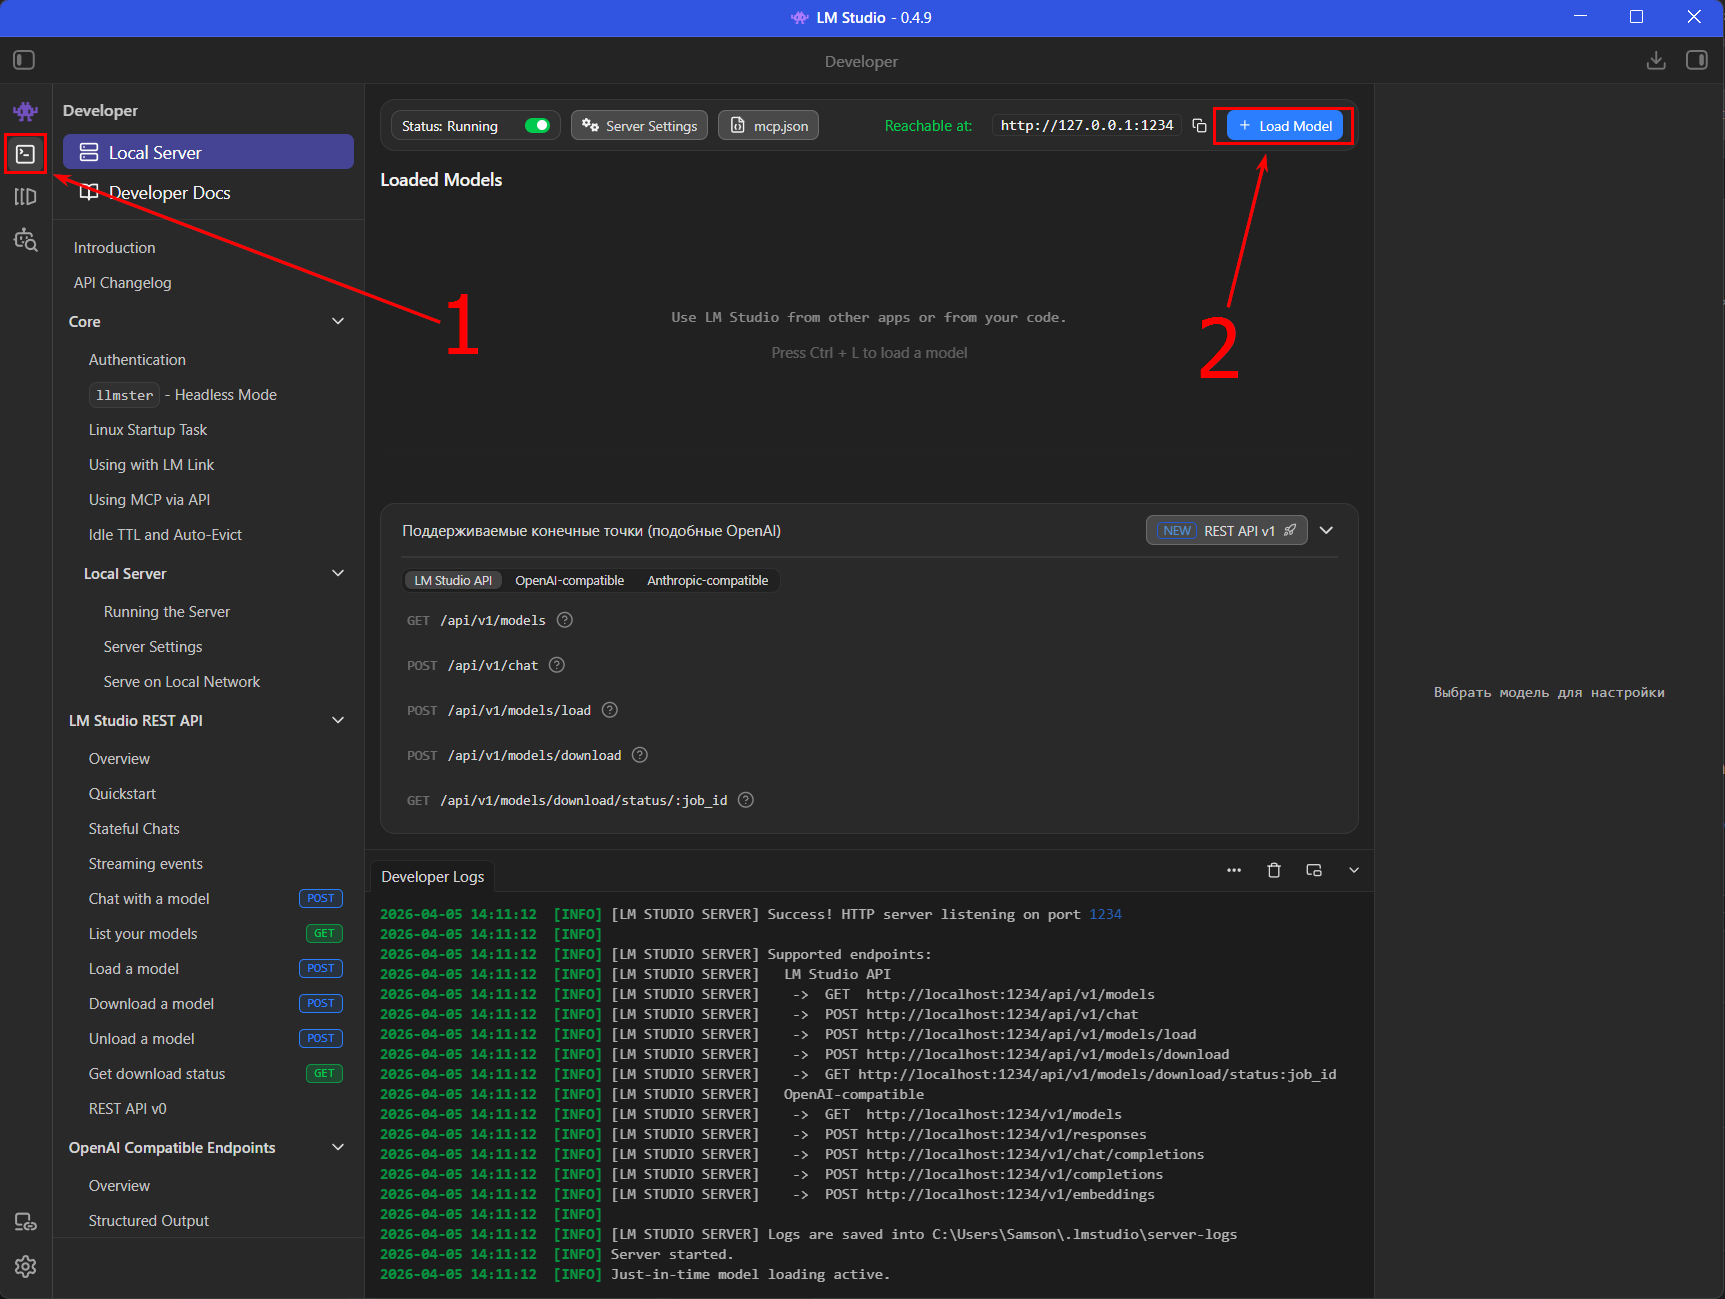Open the Developer terminal icon in sidebar
Viewport: 1725px width, 1299px height.
pyautogui.click(x=25, y=154)
